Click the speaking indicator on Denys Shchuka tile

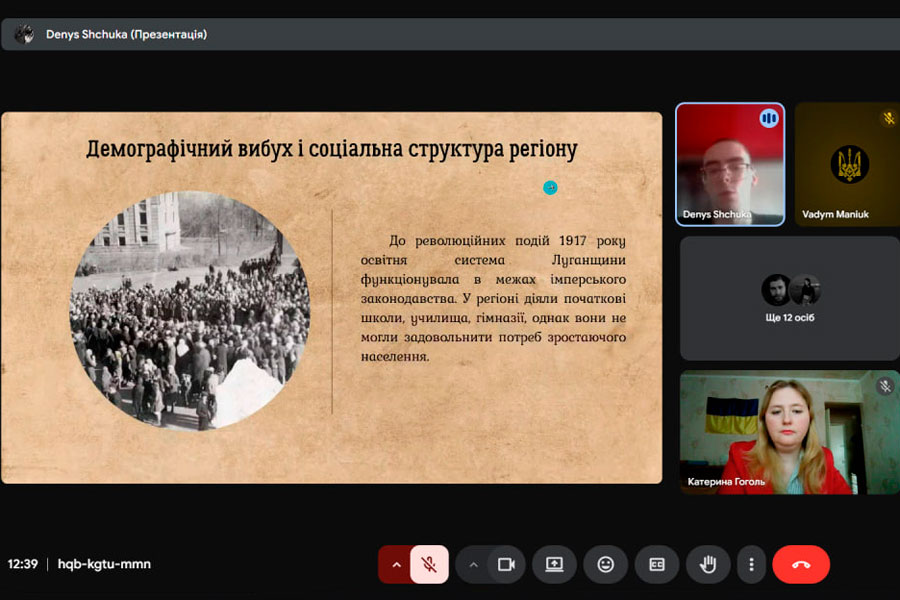(769, 119)
